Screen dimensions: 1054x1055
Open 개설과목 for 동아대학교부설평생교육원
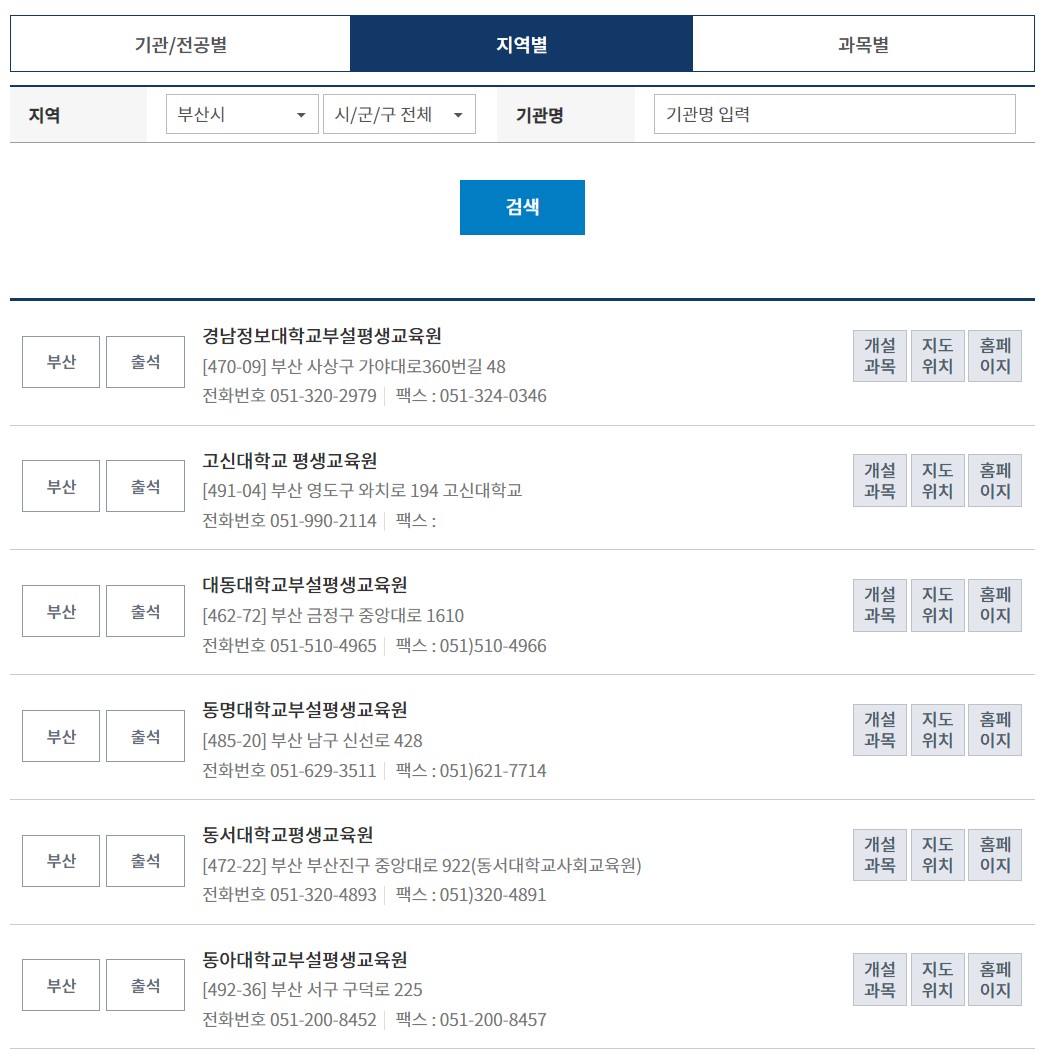pyautogui.click(x=879, y=979)
